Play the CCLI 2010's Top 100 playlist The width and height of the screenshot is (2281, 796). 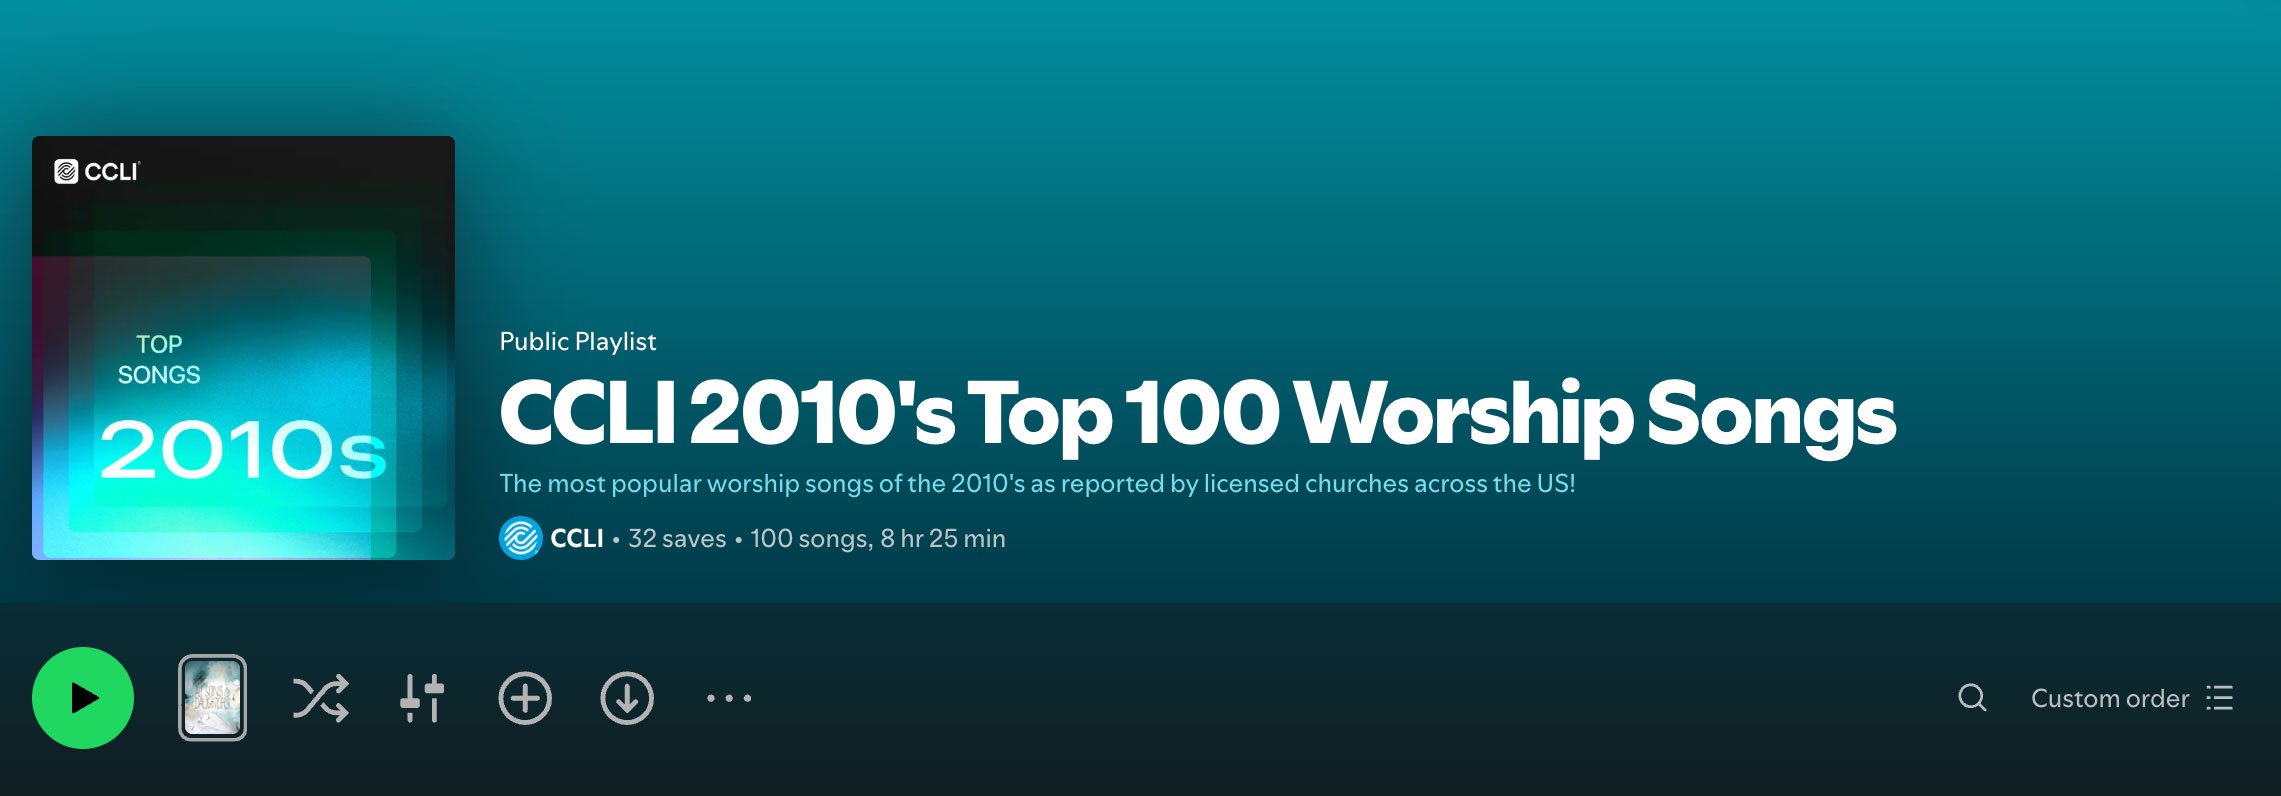point(83,698)
